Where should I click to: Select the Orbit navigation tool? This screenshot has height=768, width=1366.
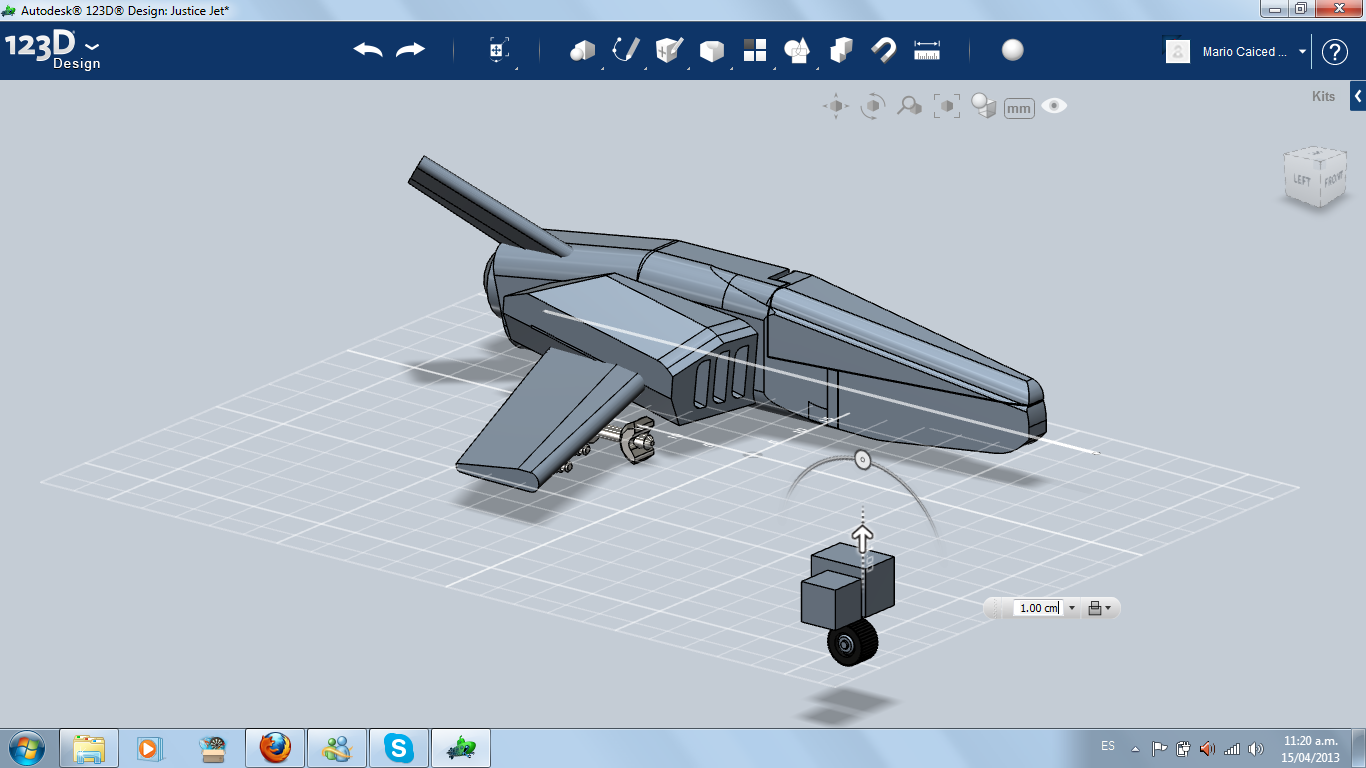coord(873,106)
